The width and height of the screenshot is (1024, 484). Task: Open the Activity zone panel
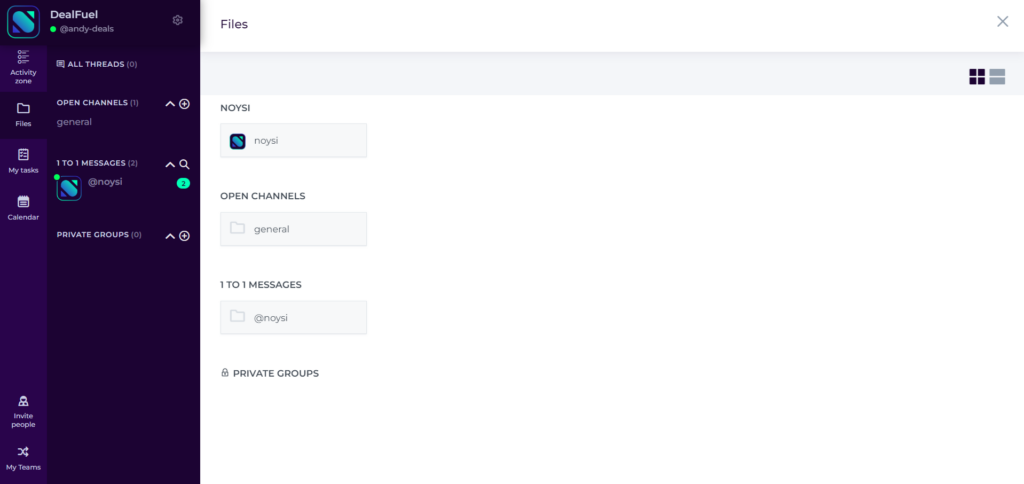[23, 67]
